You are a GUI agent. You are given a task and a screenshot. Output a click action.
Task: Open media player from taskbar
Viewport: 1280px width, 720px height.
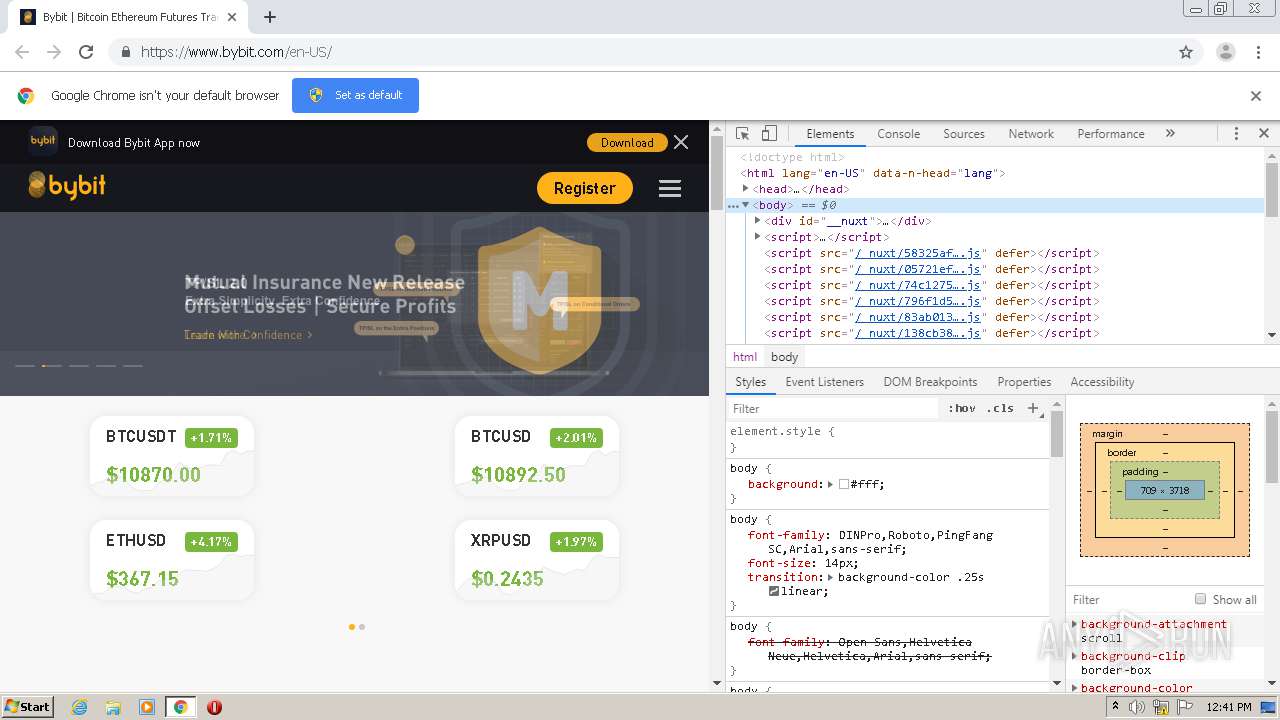click(147, 707)
